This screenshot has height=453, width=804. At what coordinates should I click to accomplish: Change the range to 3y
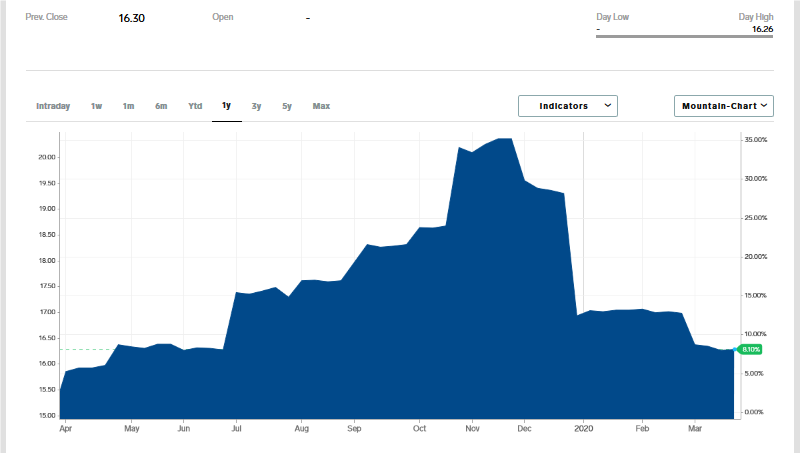[x=257, y=106]
